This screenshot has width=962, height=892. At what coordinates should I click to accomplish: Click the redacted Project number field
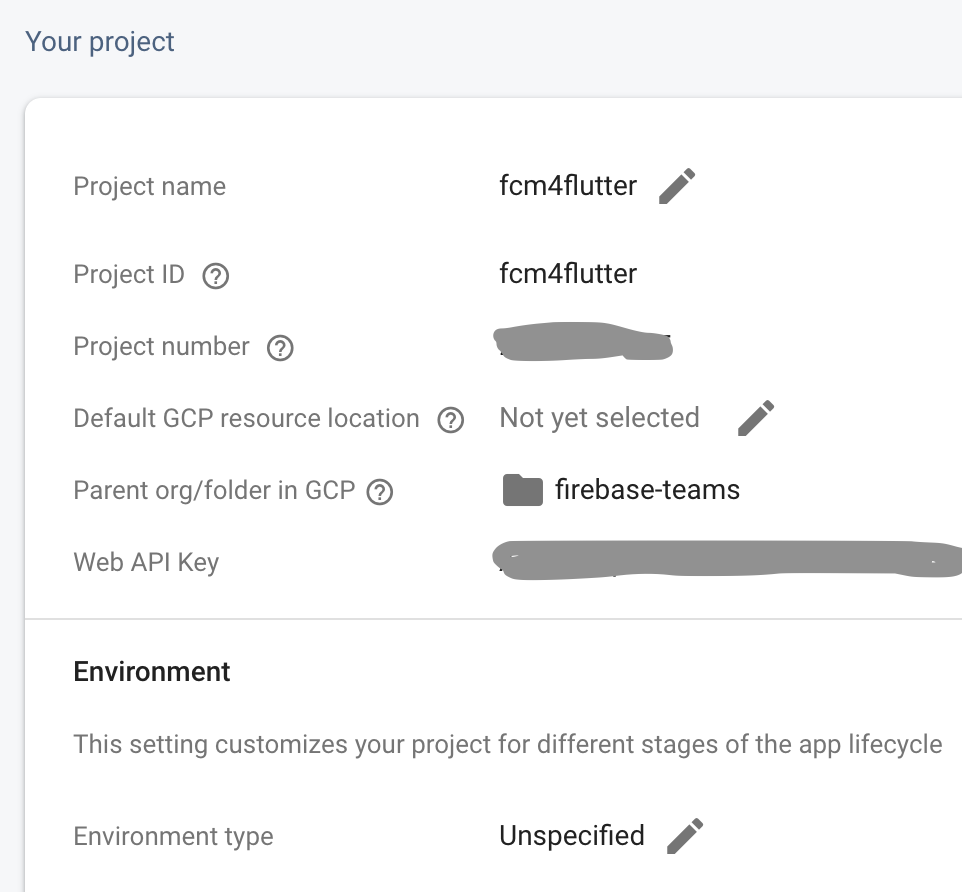click(x=585, y=344)
